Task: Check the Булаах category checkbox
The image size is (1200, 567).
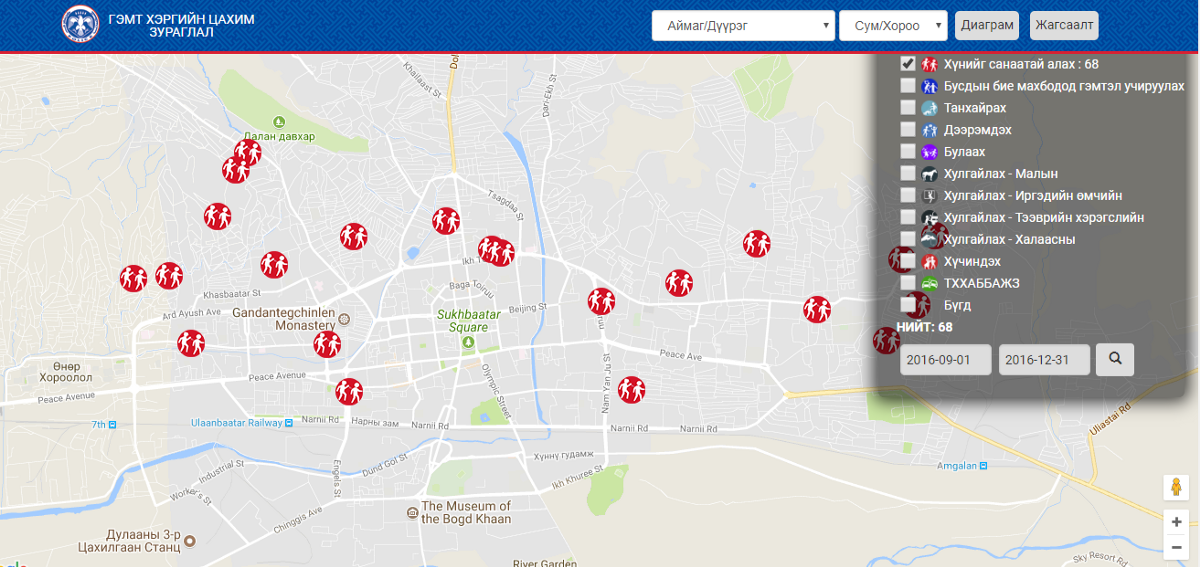Action: point(908,152)
